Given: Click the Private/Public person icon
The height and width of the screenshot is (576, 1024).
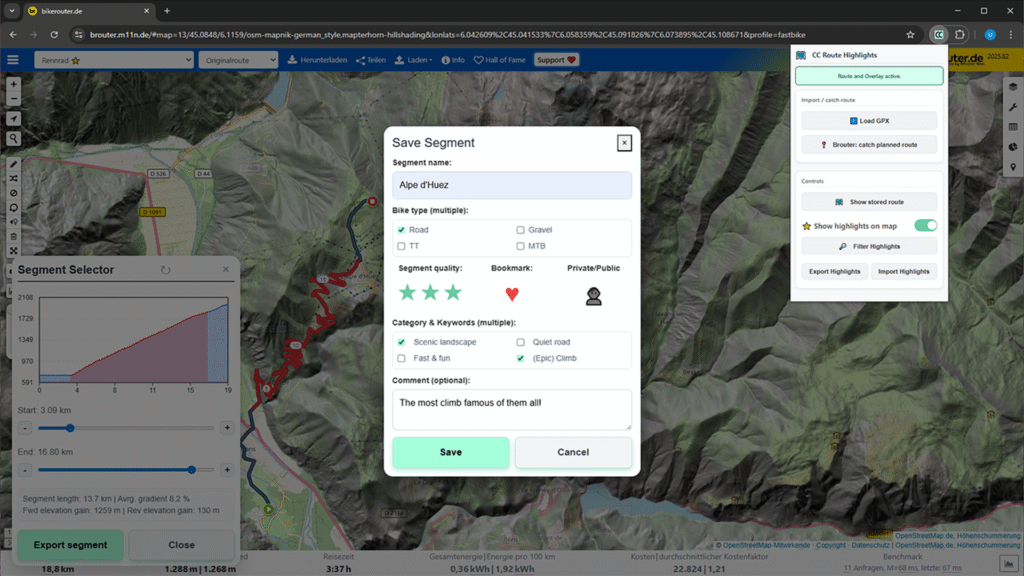Looking at the screenshot, I should click(x=593, y=295).
